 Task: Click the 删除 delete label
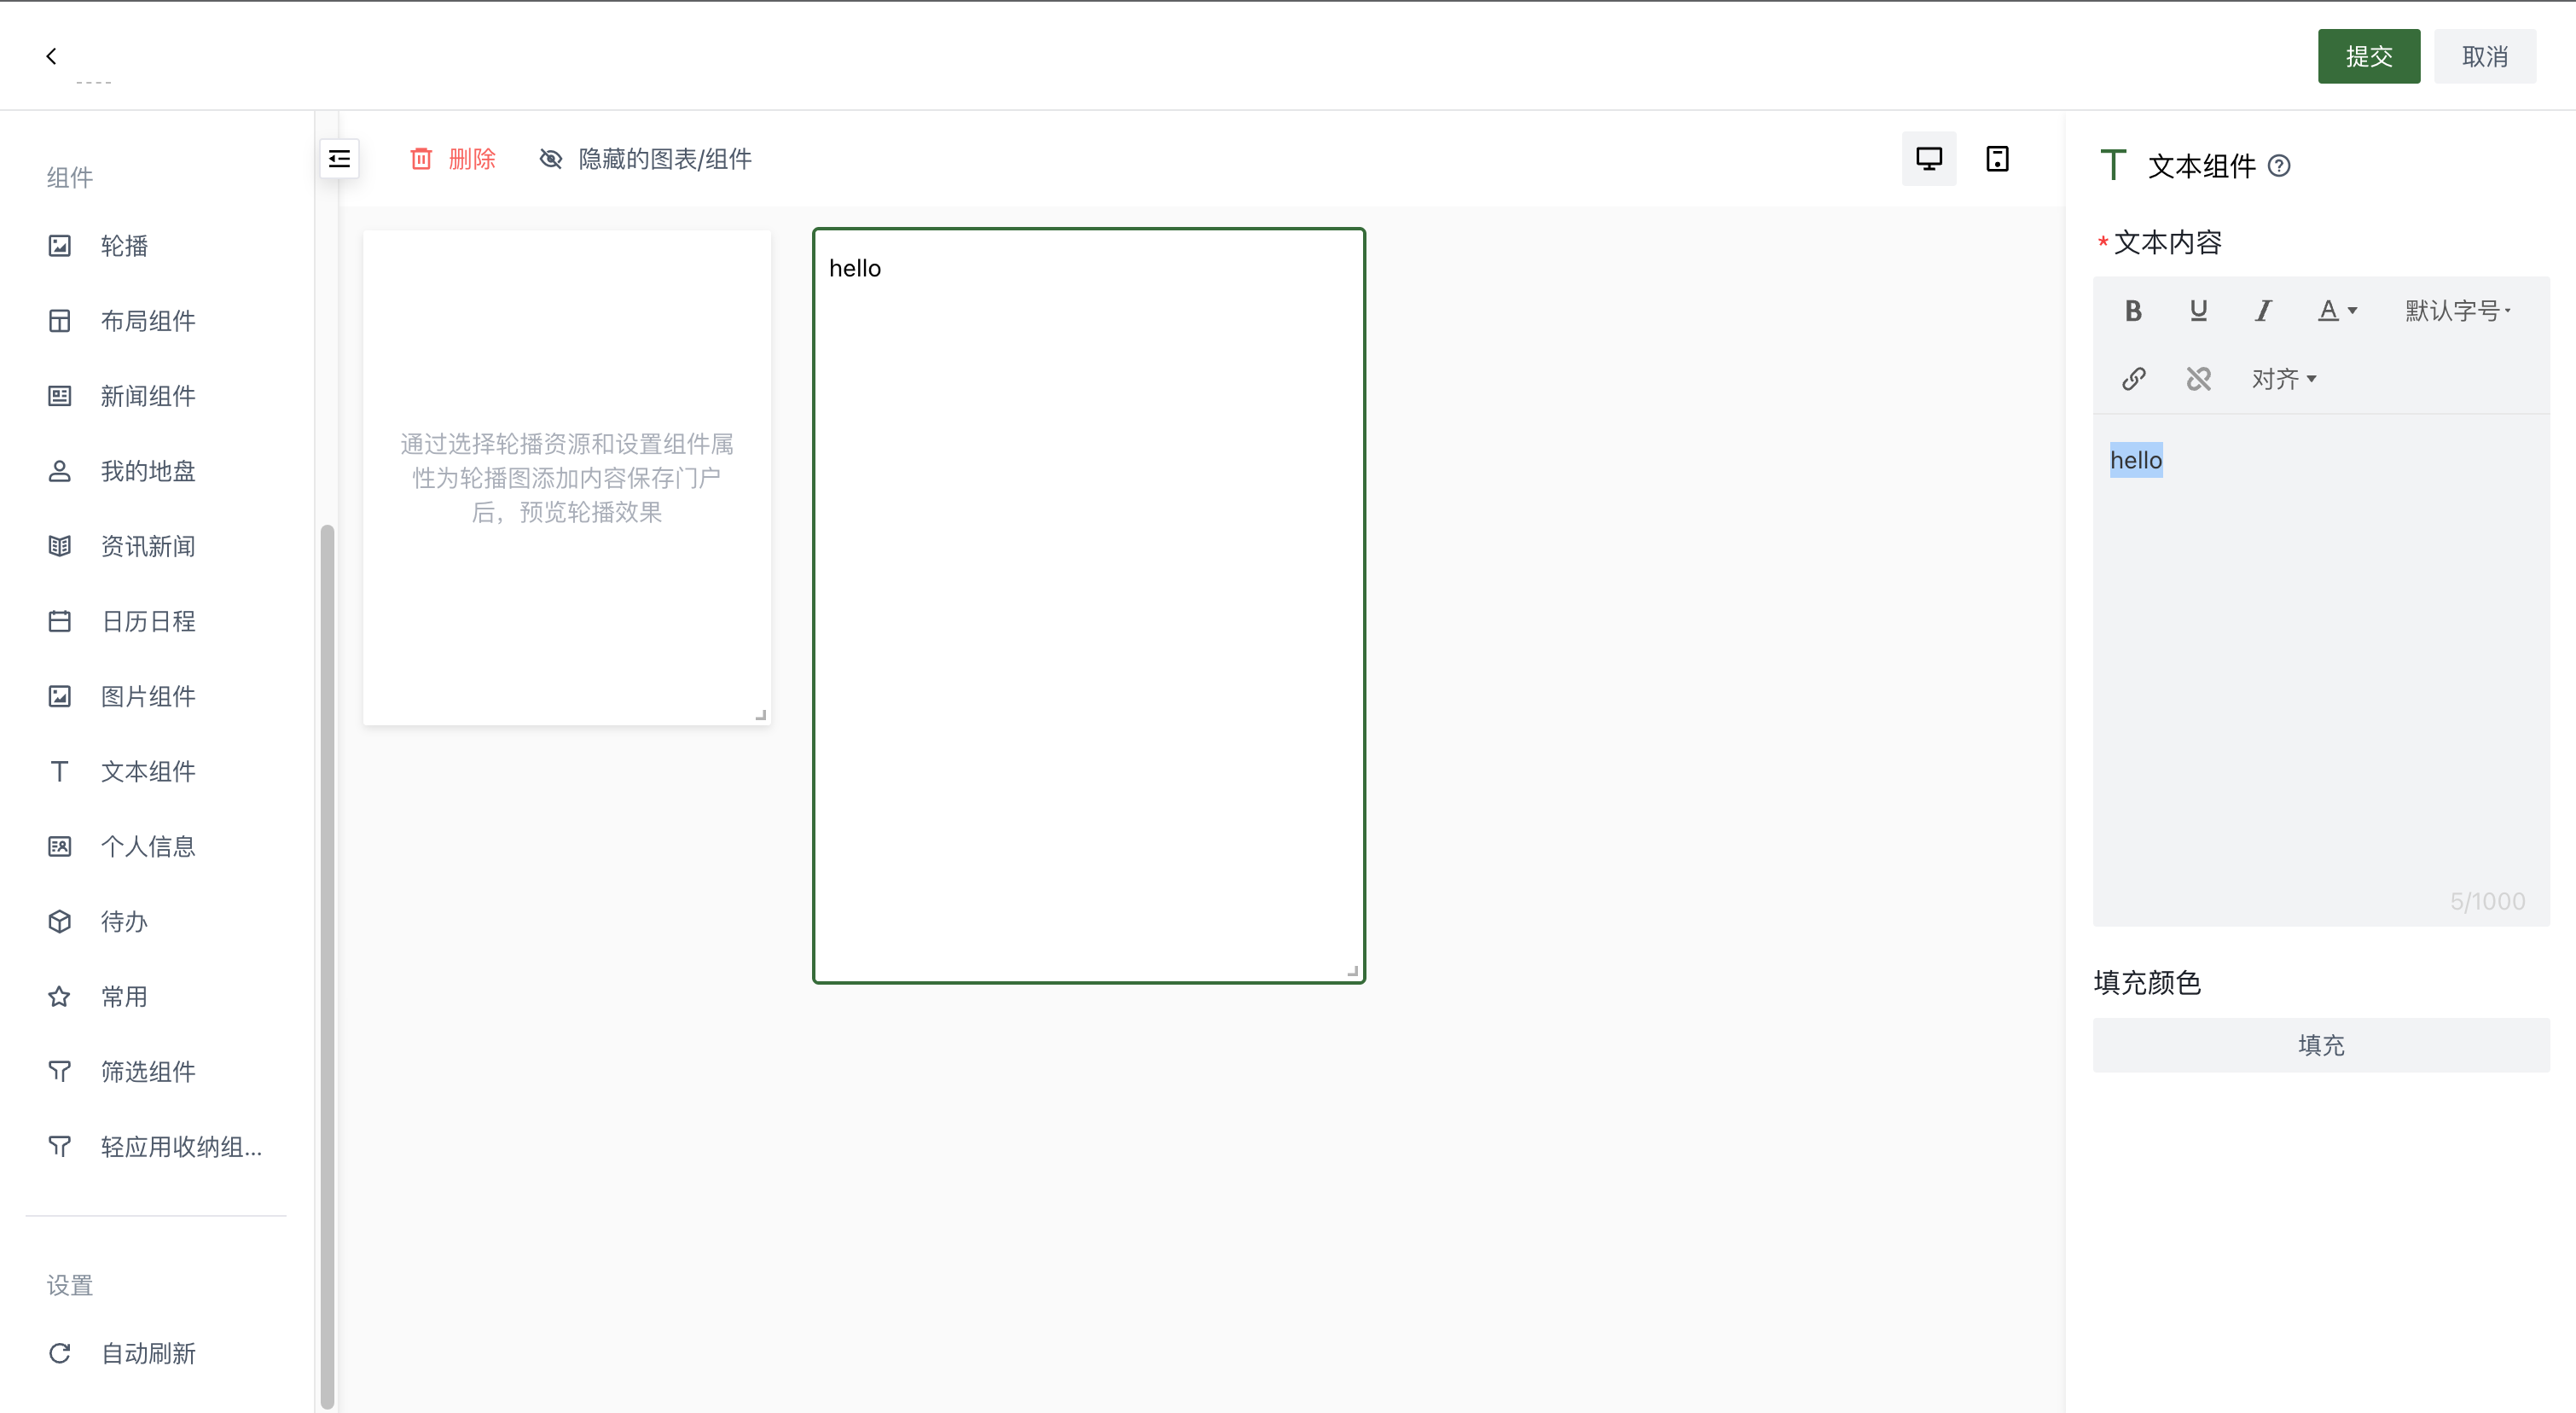click(472, 159)
